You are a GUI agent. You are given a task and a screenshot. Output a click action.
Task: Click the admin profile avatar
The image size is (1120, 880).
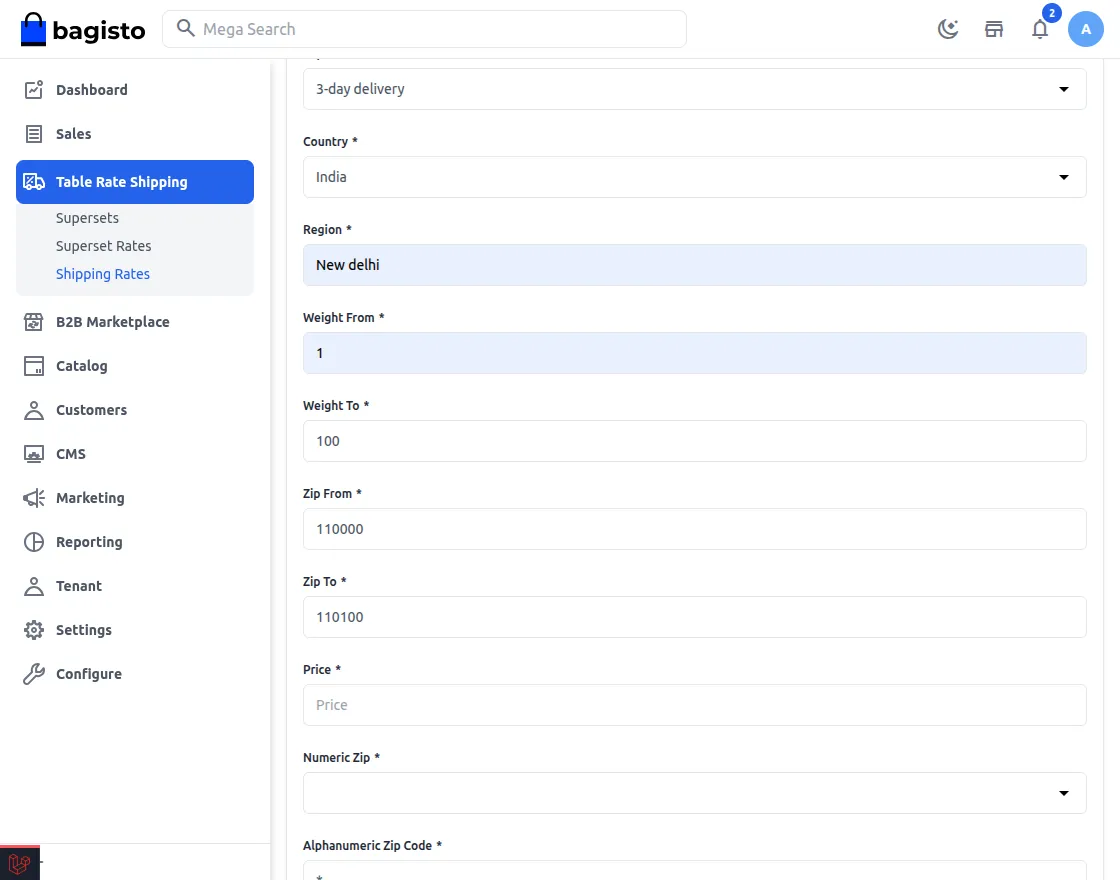1086,29
